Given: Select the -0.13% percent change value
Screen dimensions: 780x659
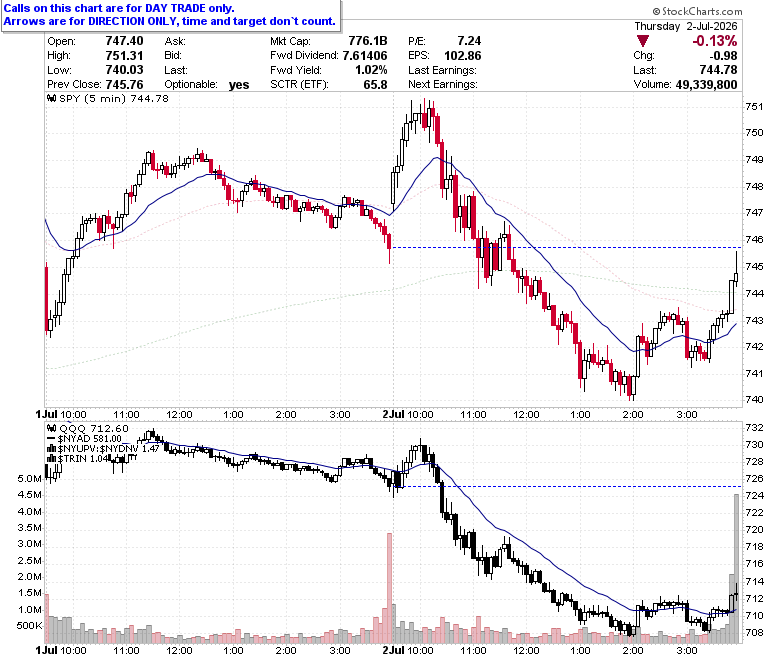Looking at the screenshot, I should click(714, 41).
